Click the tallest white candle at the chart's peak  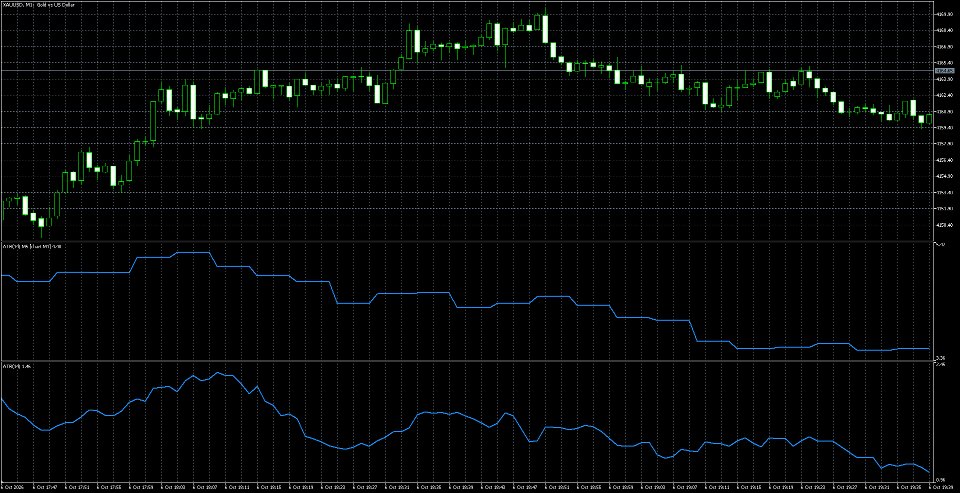pyautogui.click(x=544, y=29)
